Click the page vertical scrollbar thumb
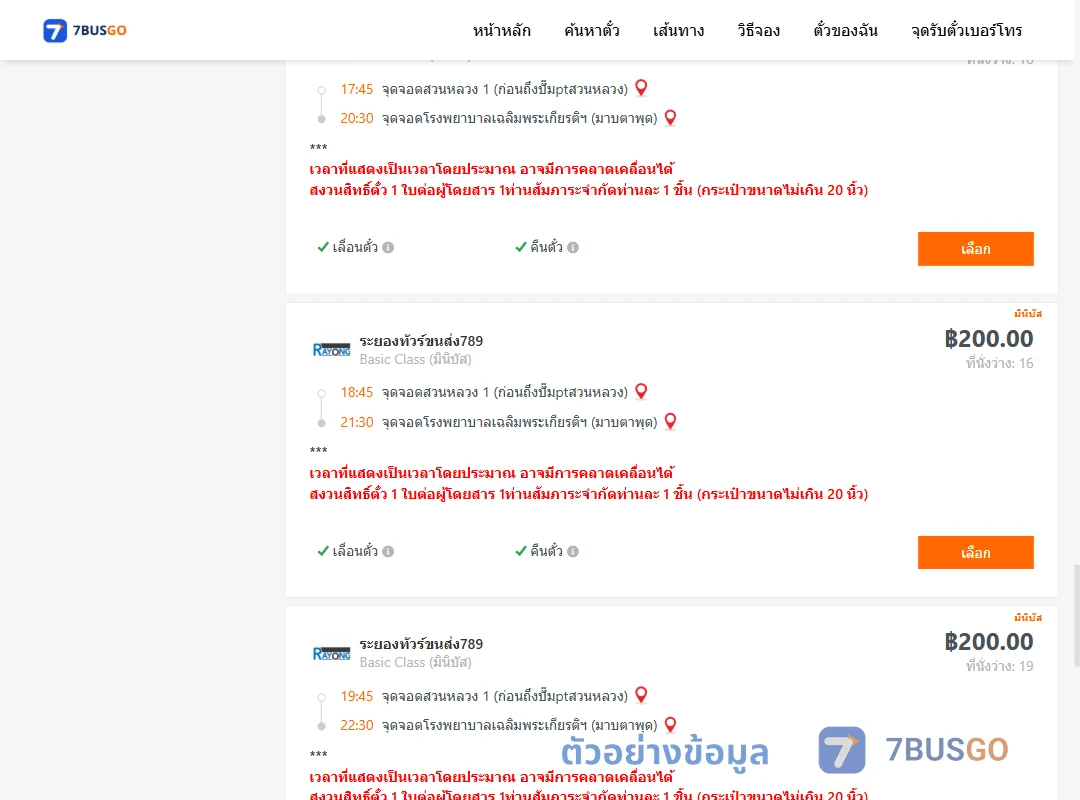Viewport: 1080px width, 800px height. pyautogui.click(x=1077, y=615)
